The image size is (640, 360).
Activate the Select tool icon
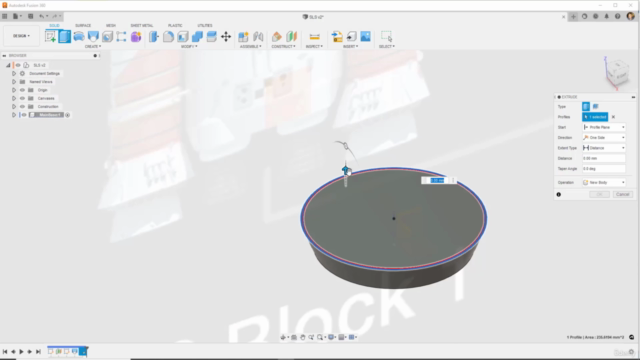[x=386, y=36]
